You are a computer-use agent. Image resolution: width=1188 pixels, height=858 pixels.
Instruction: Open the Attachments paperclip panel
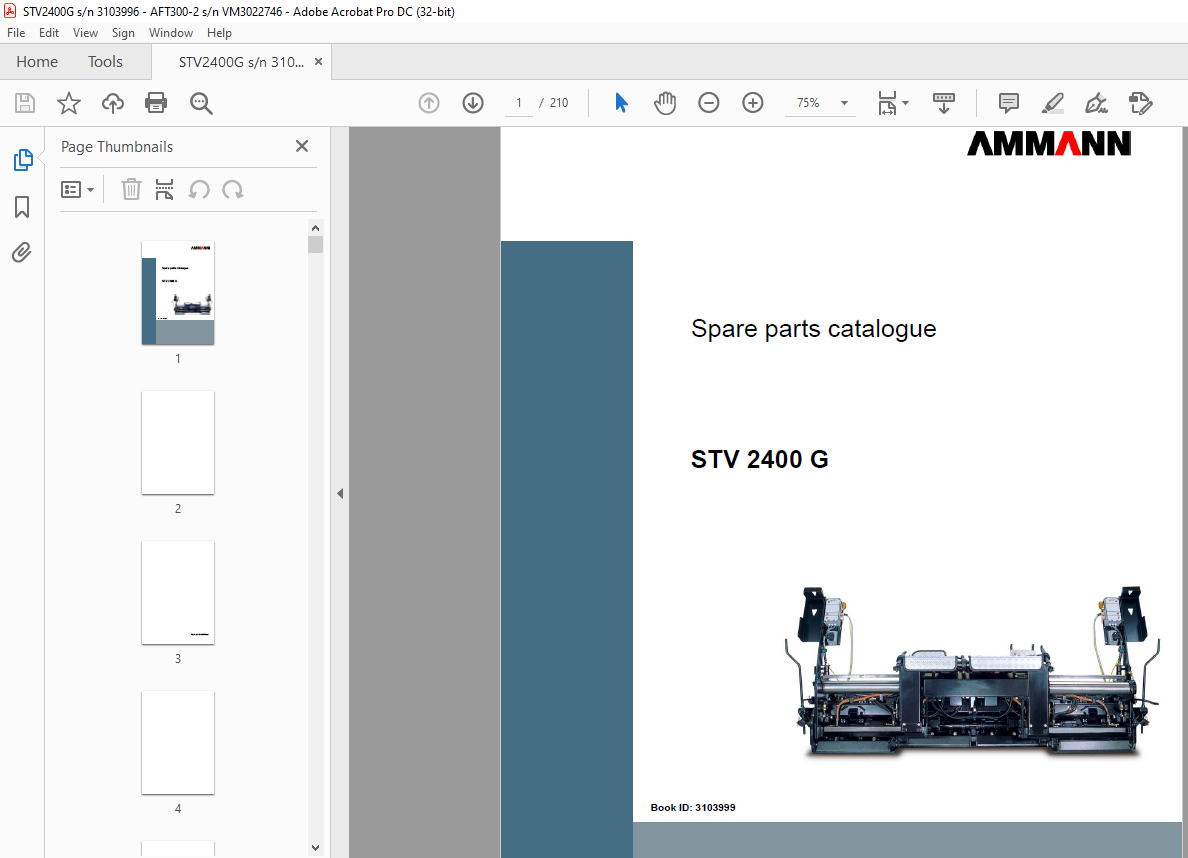tap(22, 252)
